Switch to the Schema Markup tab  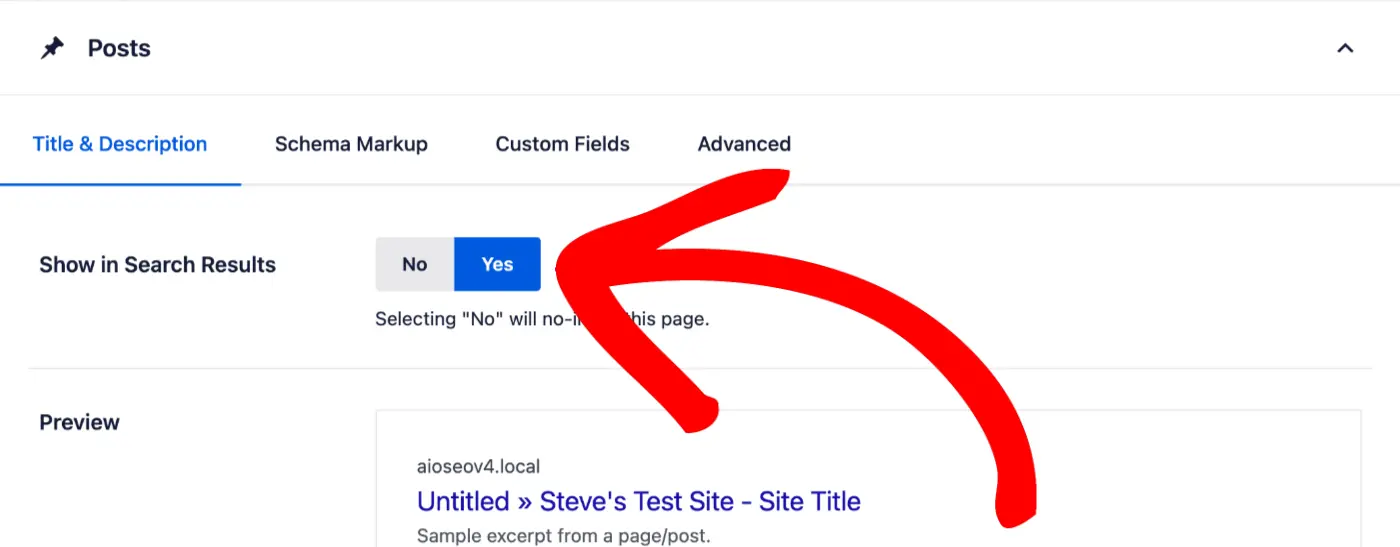(351, 144)
